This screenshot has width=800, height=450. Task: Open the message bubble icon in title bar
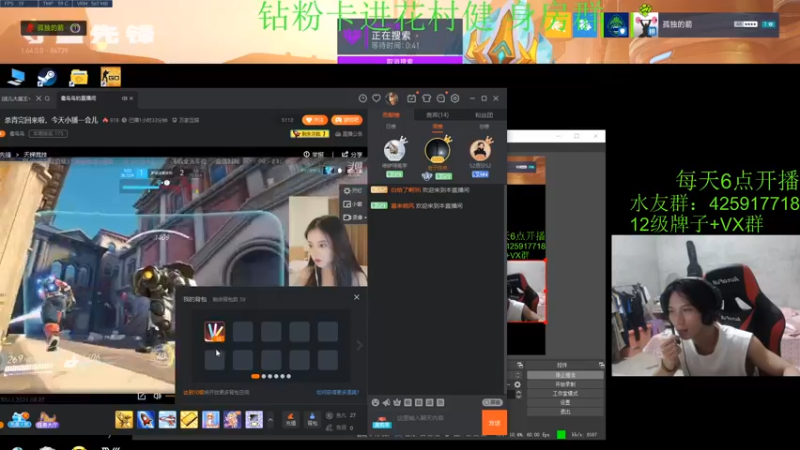[441, 98]
